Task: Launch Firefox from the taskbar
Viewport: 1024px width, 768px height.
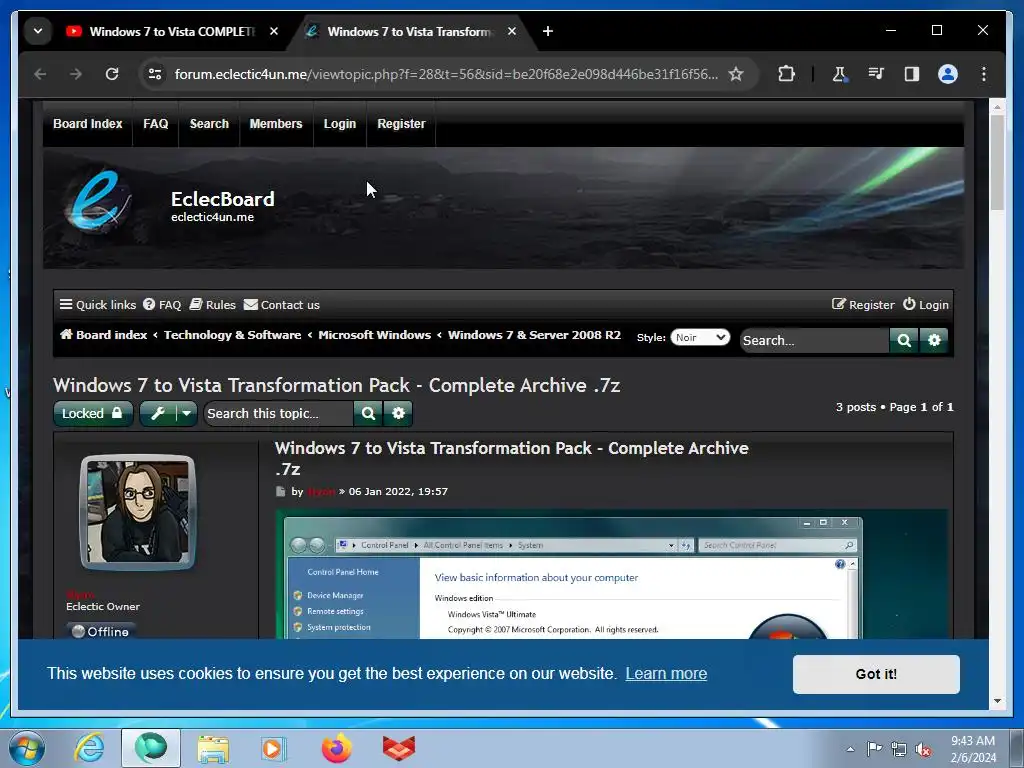Action: (336, 748)
